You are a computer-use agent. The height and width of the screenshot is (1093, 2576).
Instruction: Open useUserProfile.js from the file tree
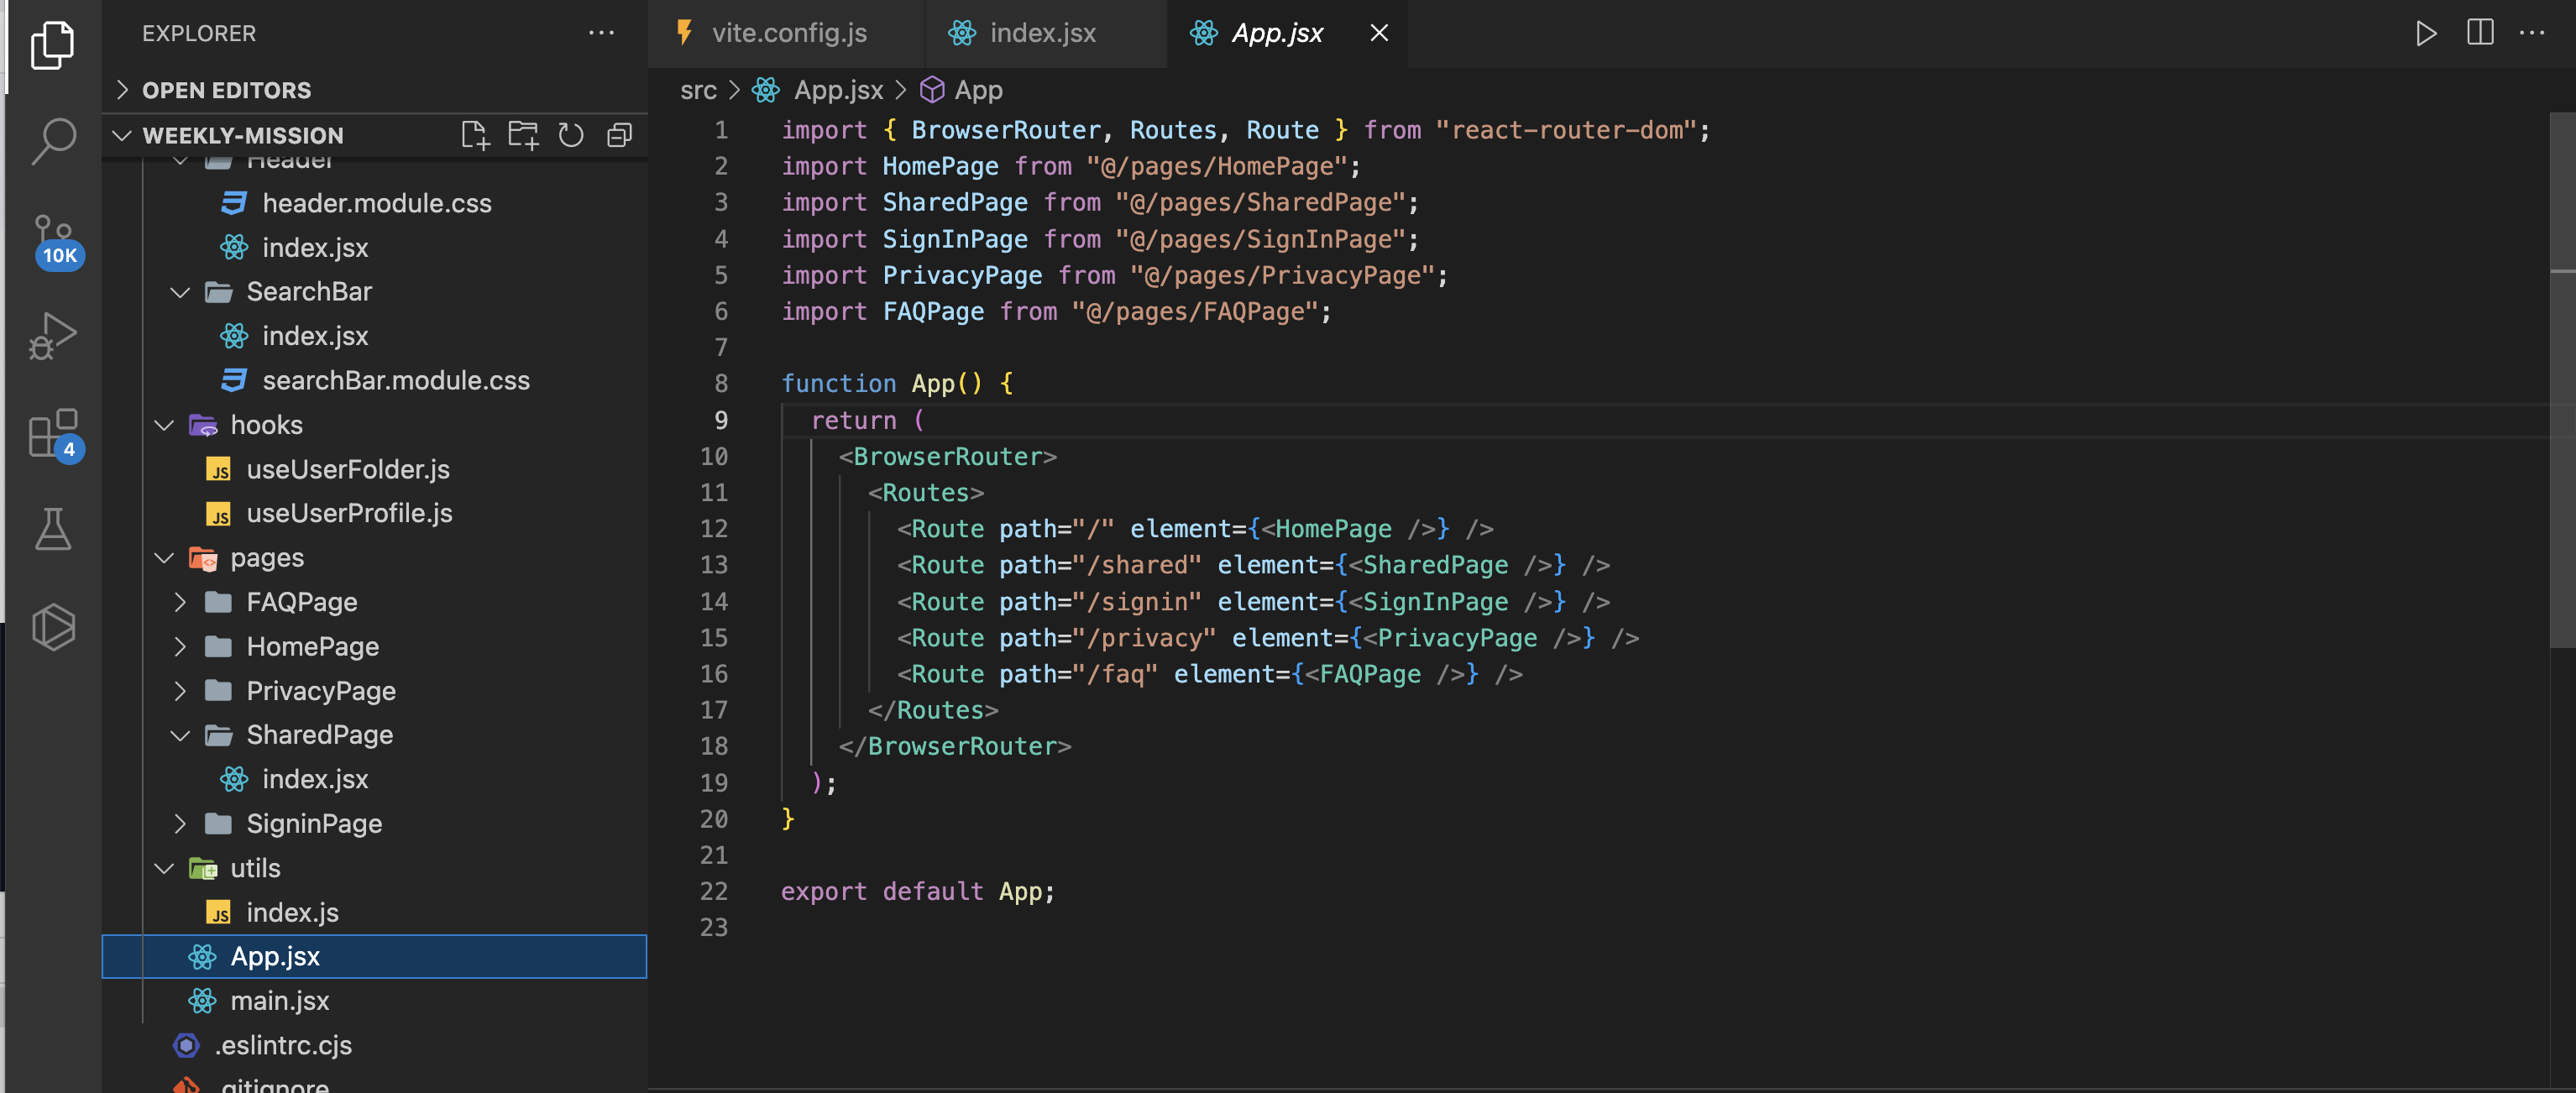click(x=349, y=514)
